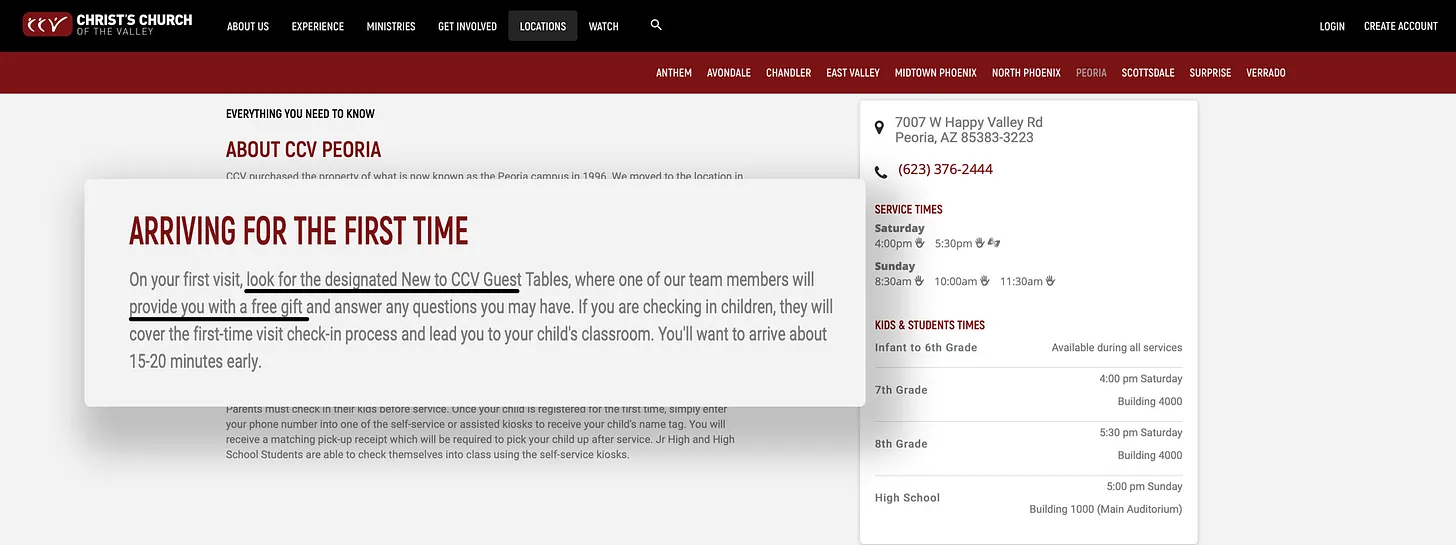This screenshot has height=545, width=1456.
Task: Click the 7007 W Happy Valley Rd address
Action: 968,130
